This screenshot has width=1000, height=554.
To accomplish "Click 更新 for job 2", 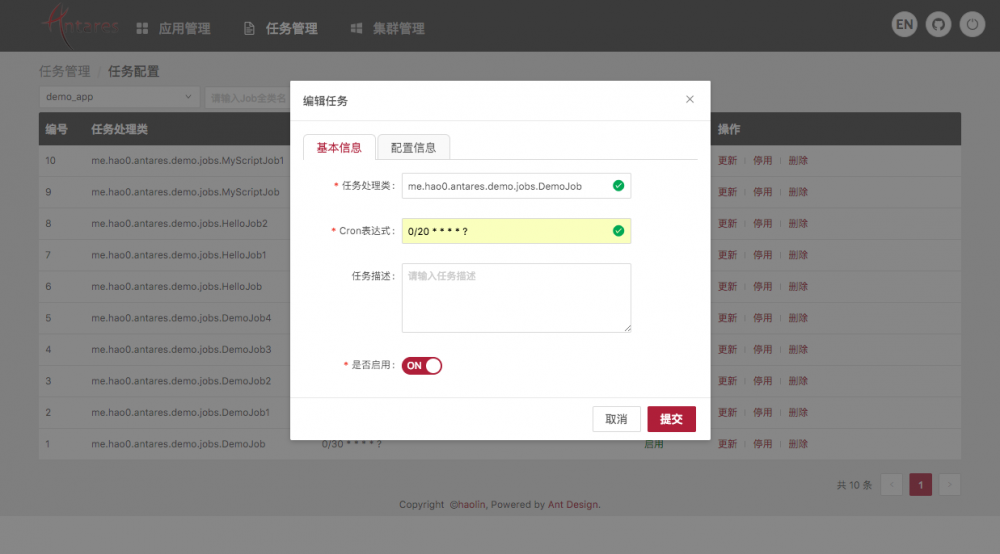I will (x=727, y=412).
